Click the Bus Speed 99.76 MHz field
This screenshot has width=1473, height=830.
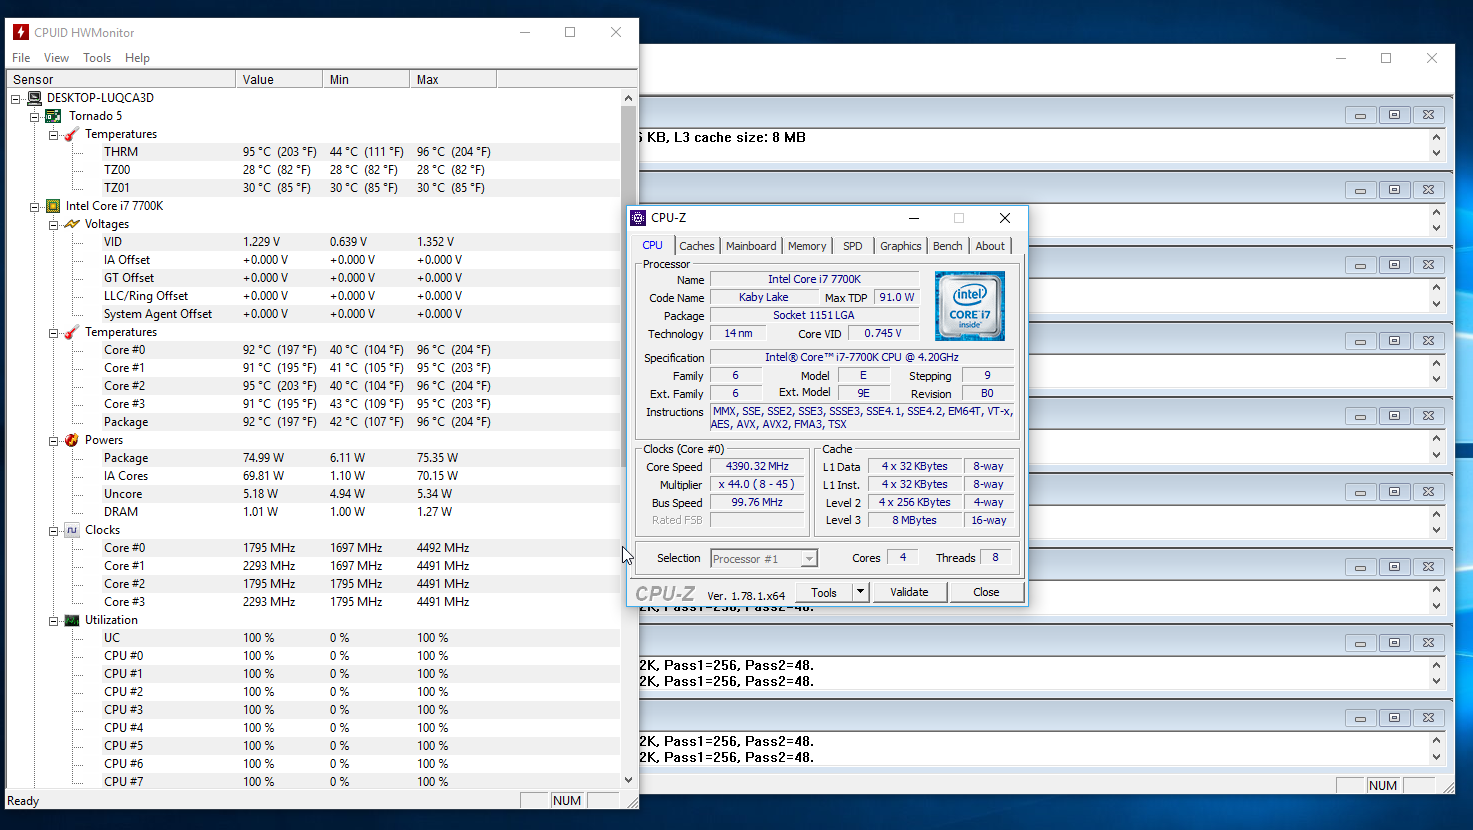[x=757, y=503]
